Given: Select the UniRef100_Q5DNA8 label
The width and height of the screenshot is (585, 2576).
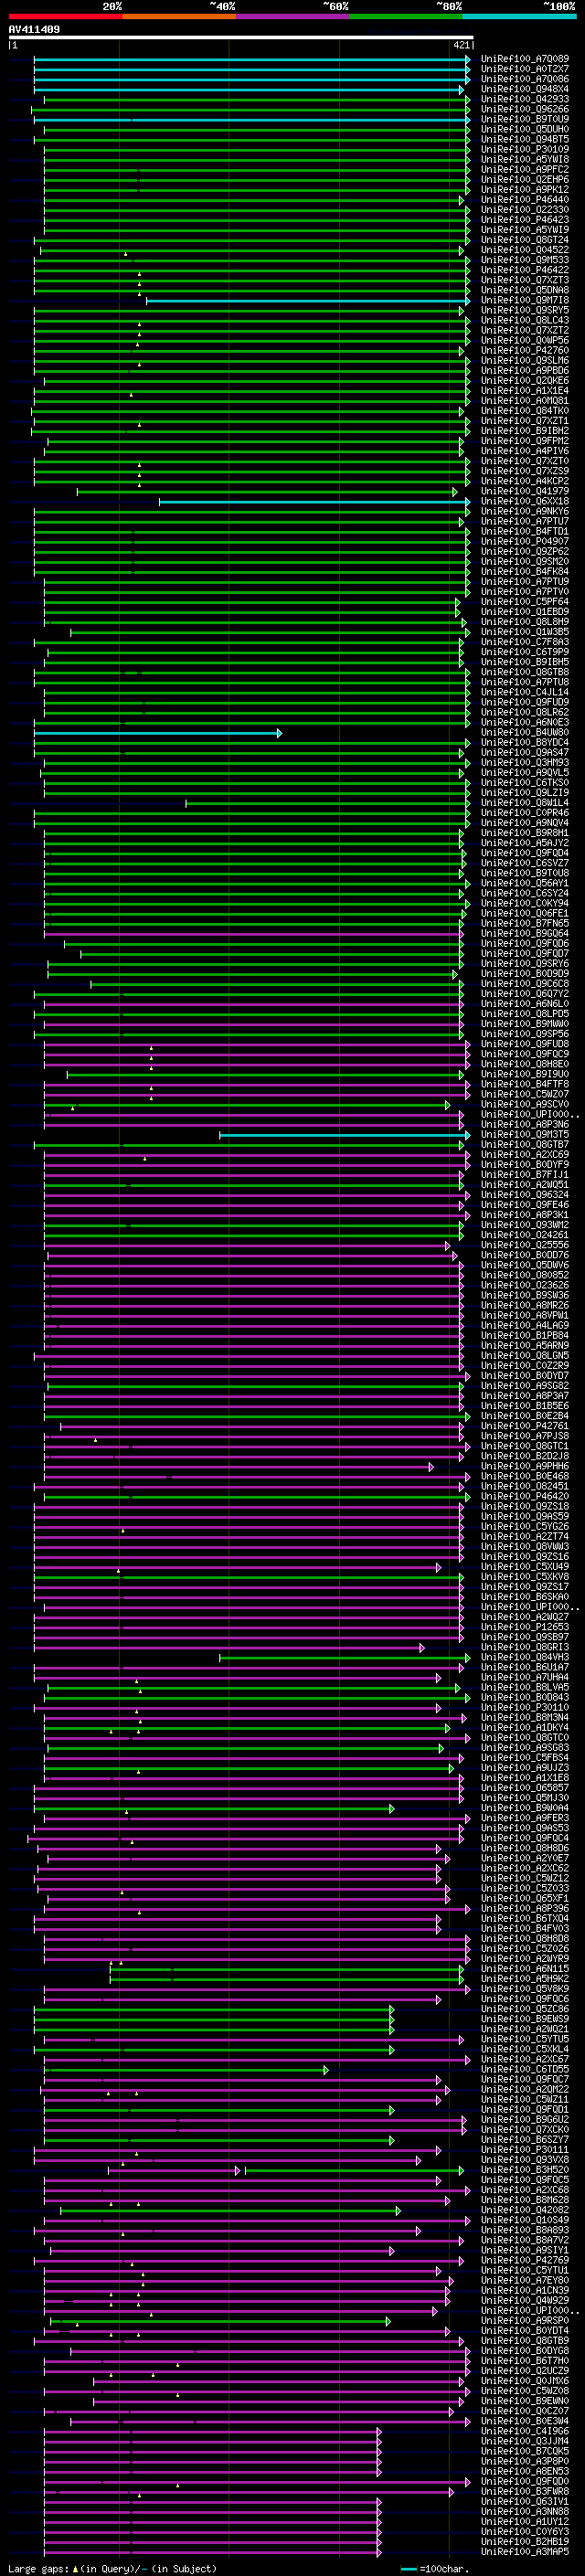Looking at the screenshot, I should click(x=525, y=290).
